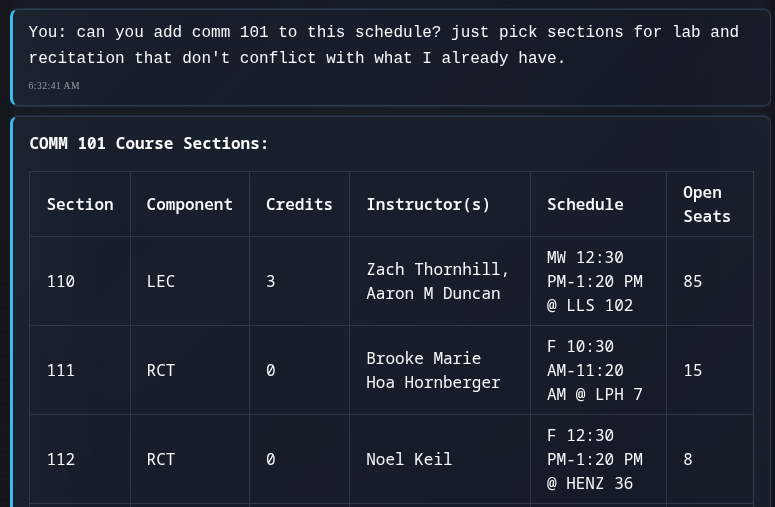This screenshot has width=775, height=507.
Task: Click the Credits column header
Action: pos(299,204)
